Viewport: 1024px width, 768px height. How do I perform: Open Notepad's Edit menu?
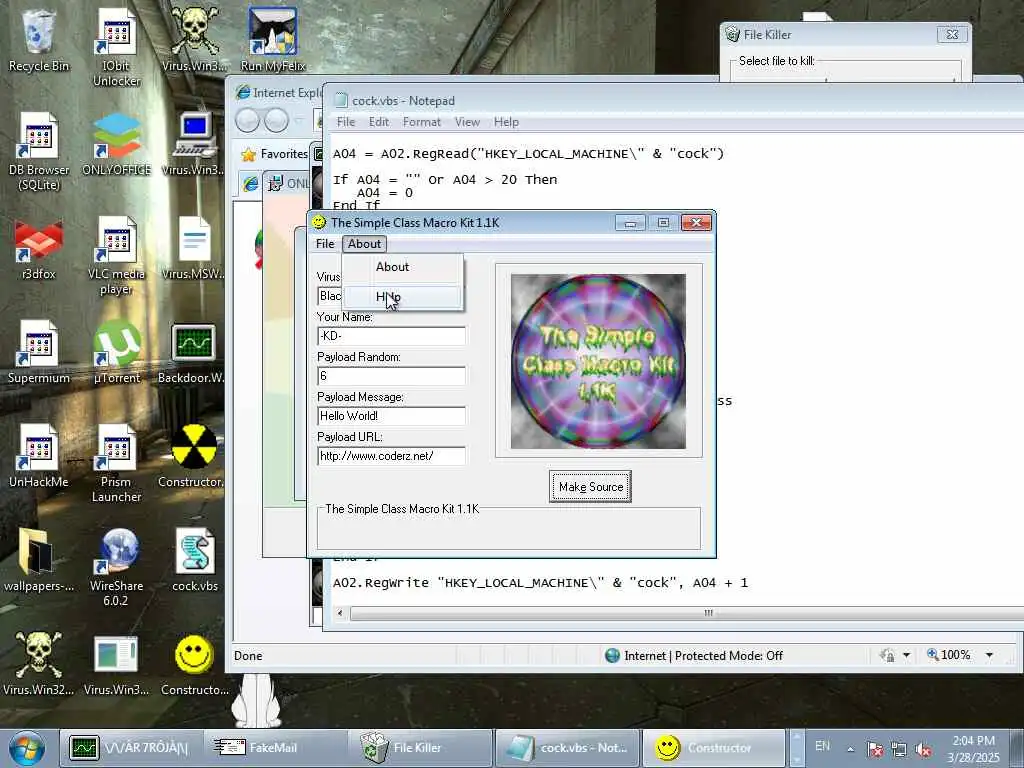point(379,122)
